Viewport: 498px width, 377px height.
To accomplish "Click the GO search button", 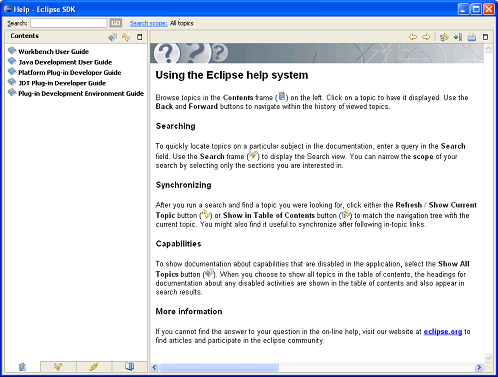I will pos(116,23).
